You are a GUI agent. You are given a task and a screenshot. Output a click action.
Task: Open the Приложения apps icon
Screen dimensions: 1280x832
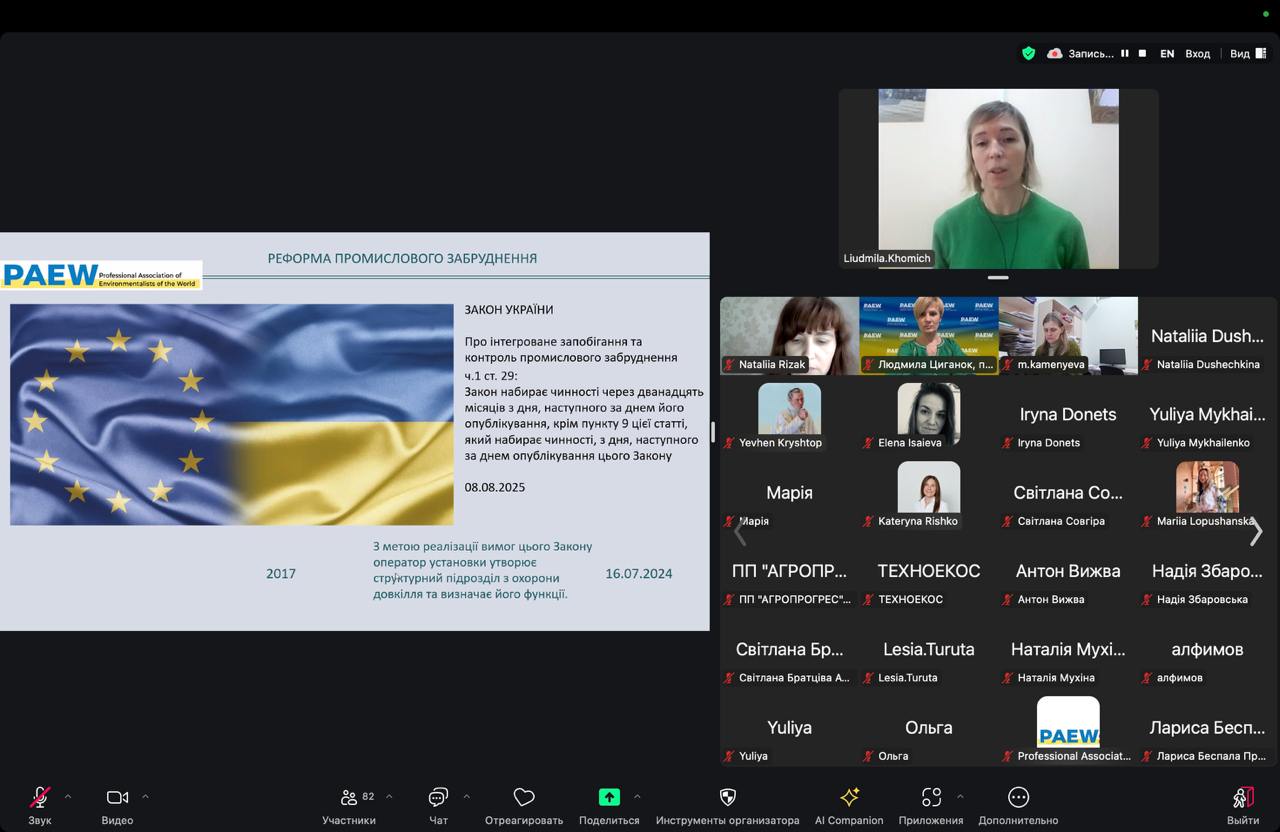click(931, 798)
